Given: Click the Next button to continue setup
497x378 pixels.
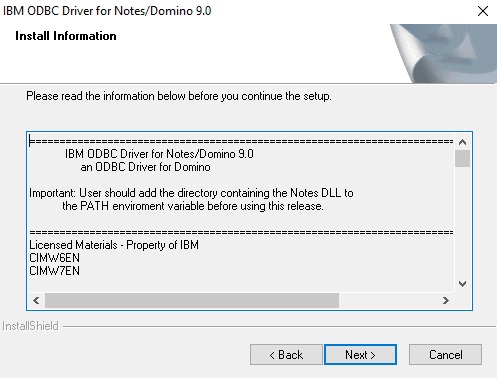Looking at the screenshot, I should coord(360,355).
